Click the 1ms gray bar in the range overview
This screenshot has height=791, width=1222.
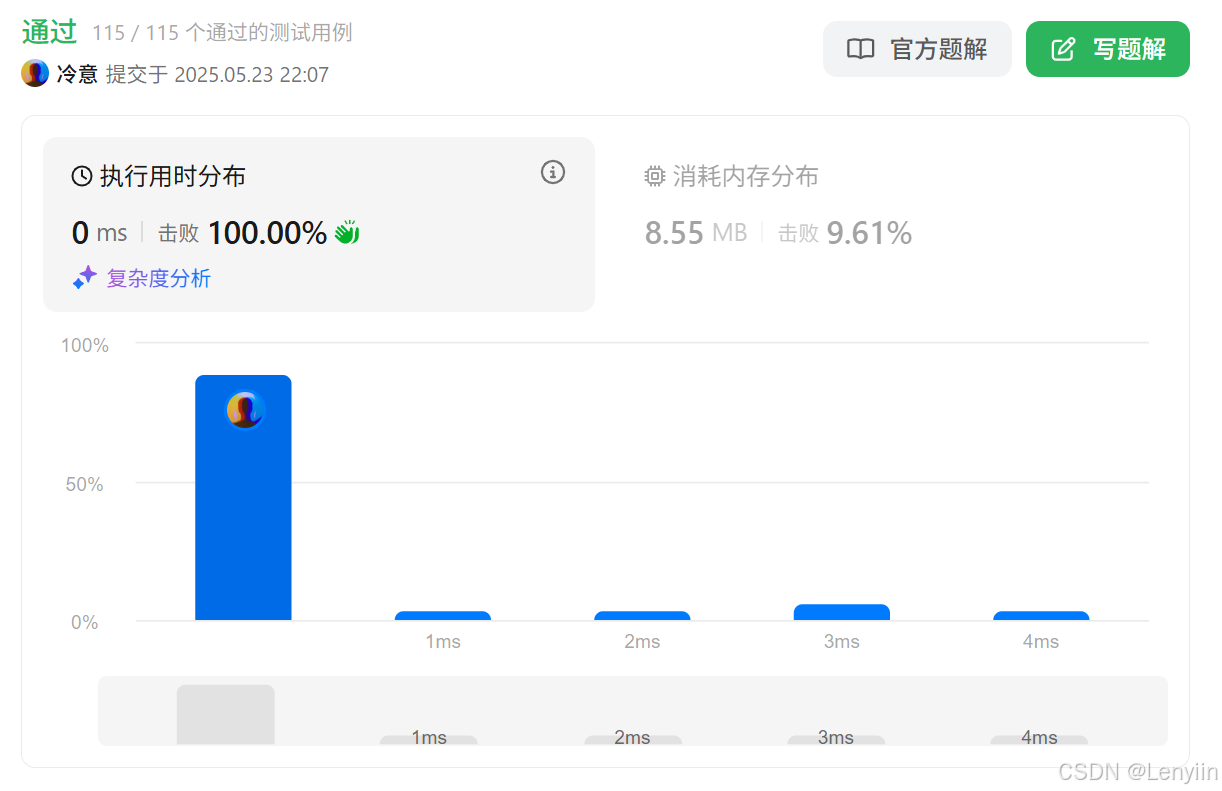(429, 740)
